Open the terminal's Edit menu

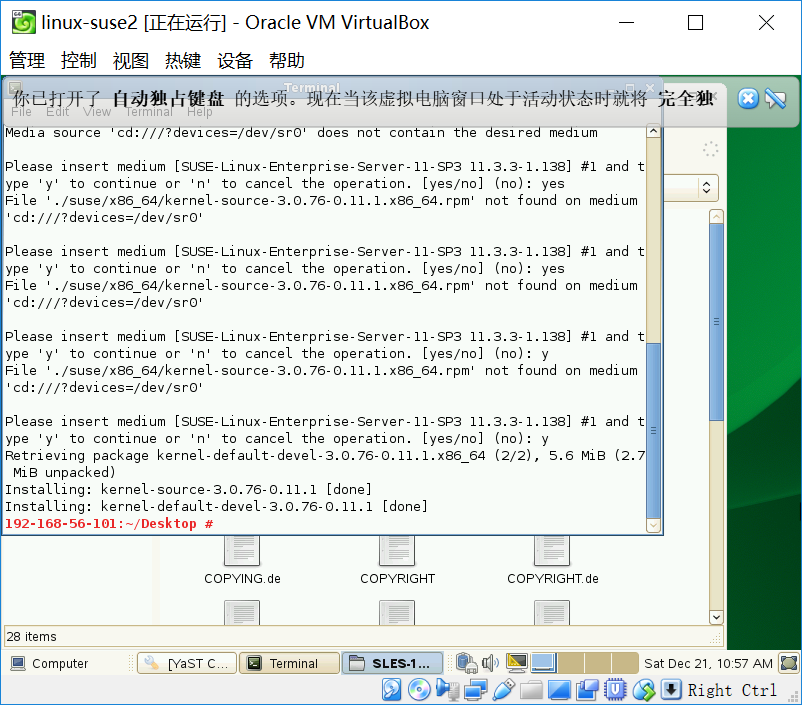point(57,112)
